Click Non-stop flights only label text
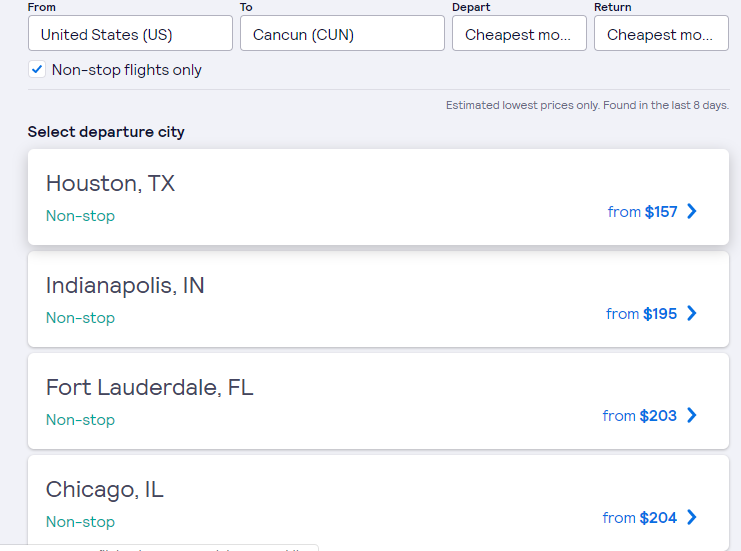This screenshot has height=551, width=741. point(127,70)
